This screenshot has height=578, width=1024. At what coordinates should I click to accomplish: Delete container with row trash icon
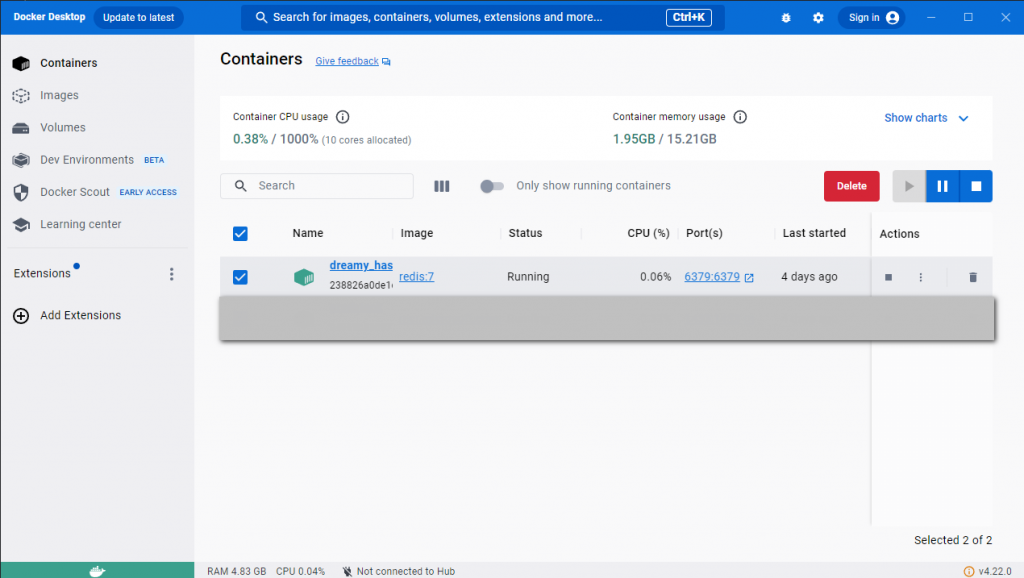(x=973, y=278)
